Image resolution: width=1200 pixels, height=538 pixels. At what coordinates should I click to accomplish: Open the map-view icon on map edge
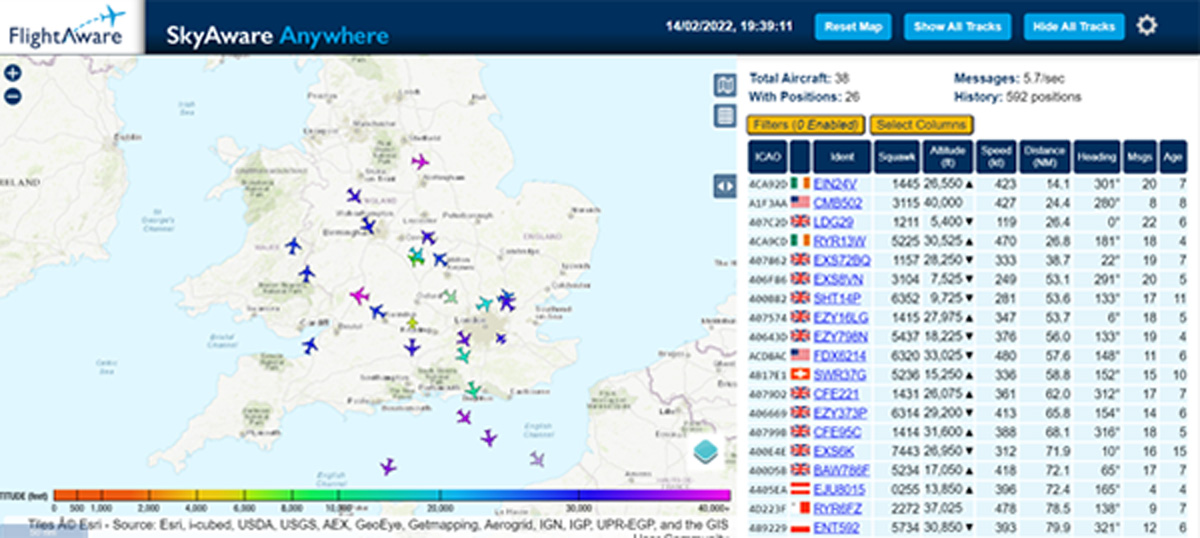click(x=726, y=86)
